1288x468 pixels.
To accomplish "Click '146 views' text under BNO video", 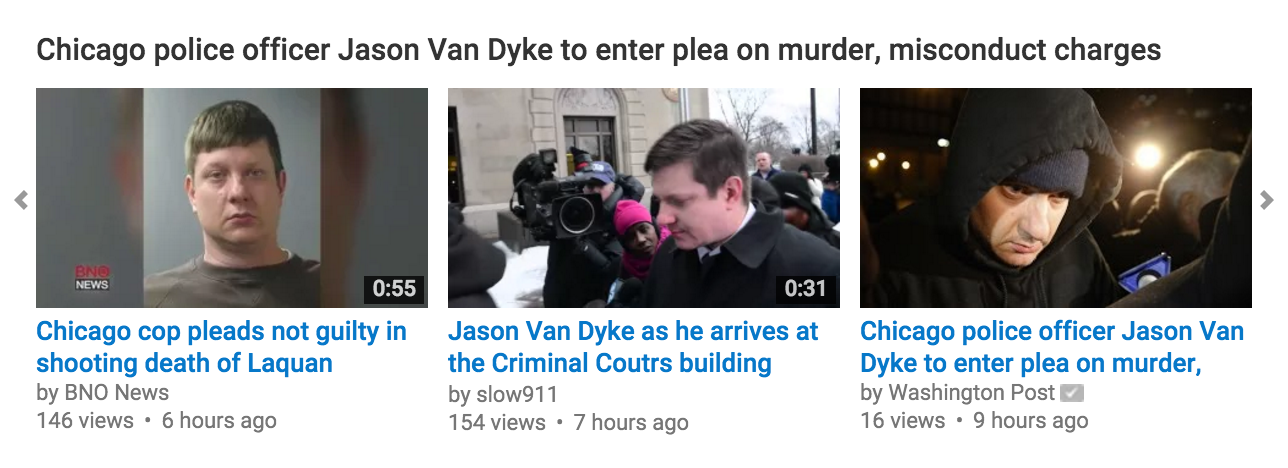I will [85, 421].
